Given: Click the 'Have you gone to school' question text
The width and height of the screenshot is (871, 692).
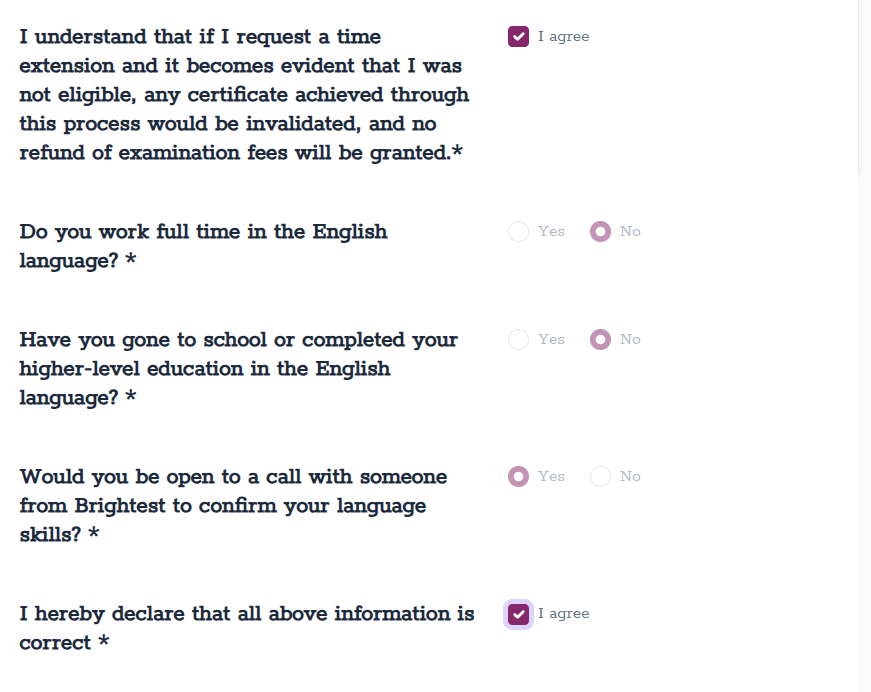Looking at the screenshot, I should (x=238, y=369).
